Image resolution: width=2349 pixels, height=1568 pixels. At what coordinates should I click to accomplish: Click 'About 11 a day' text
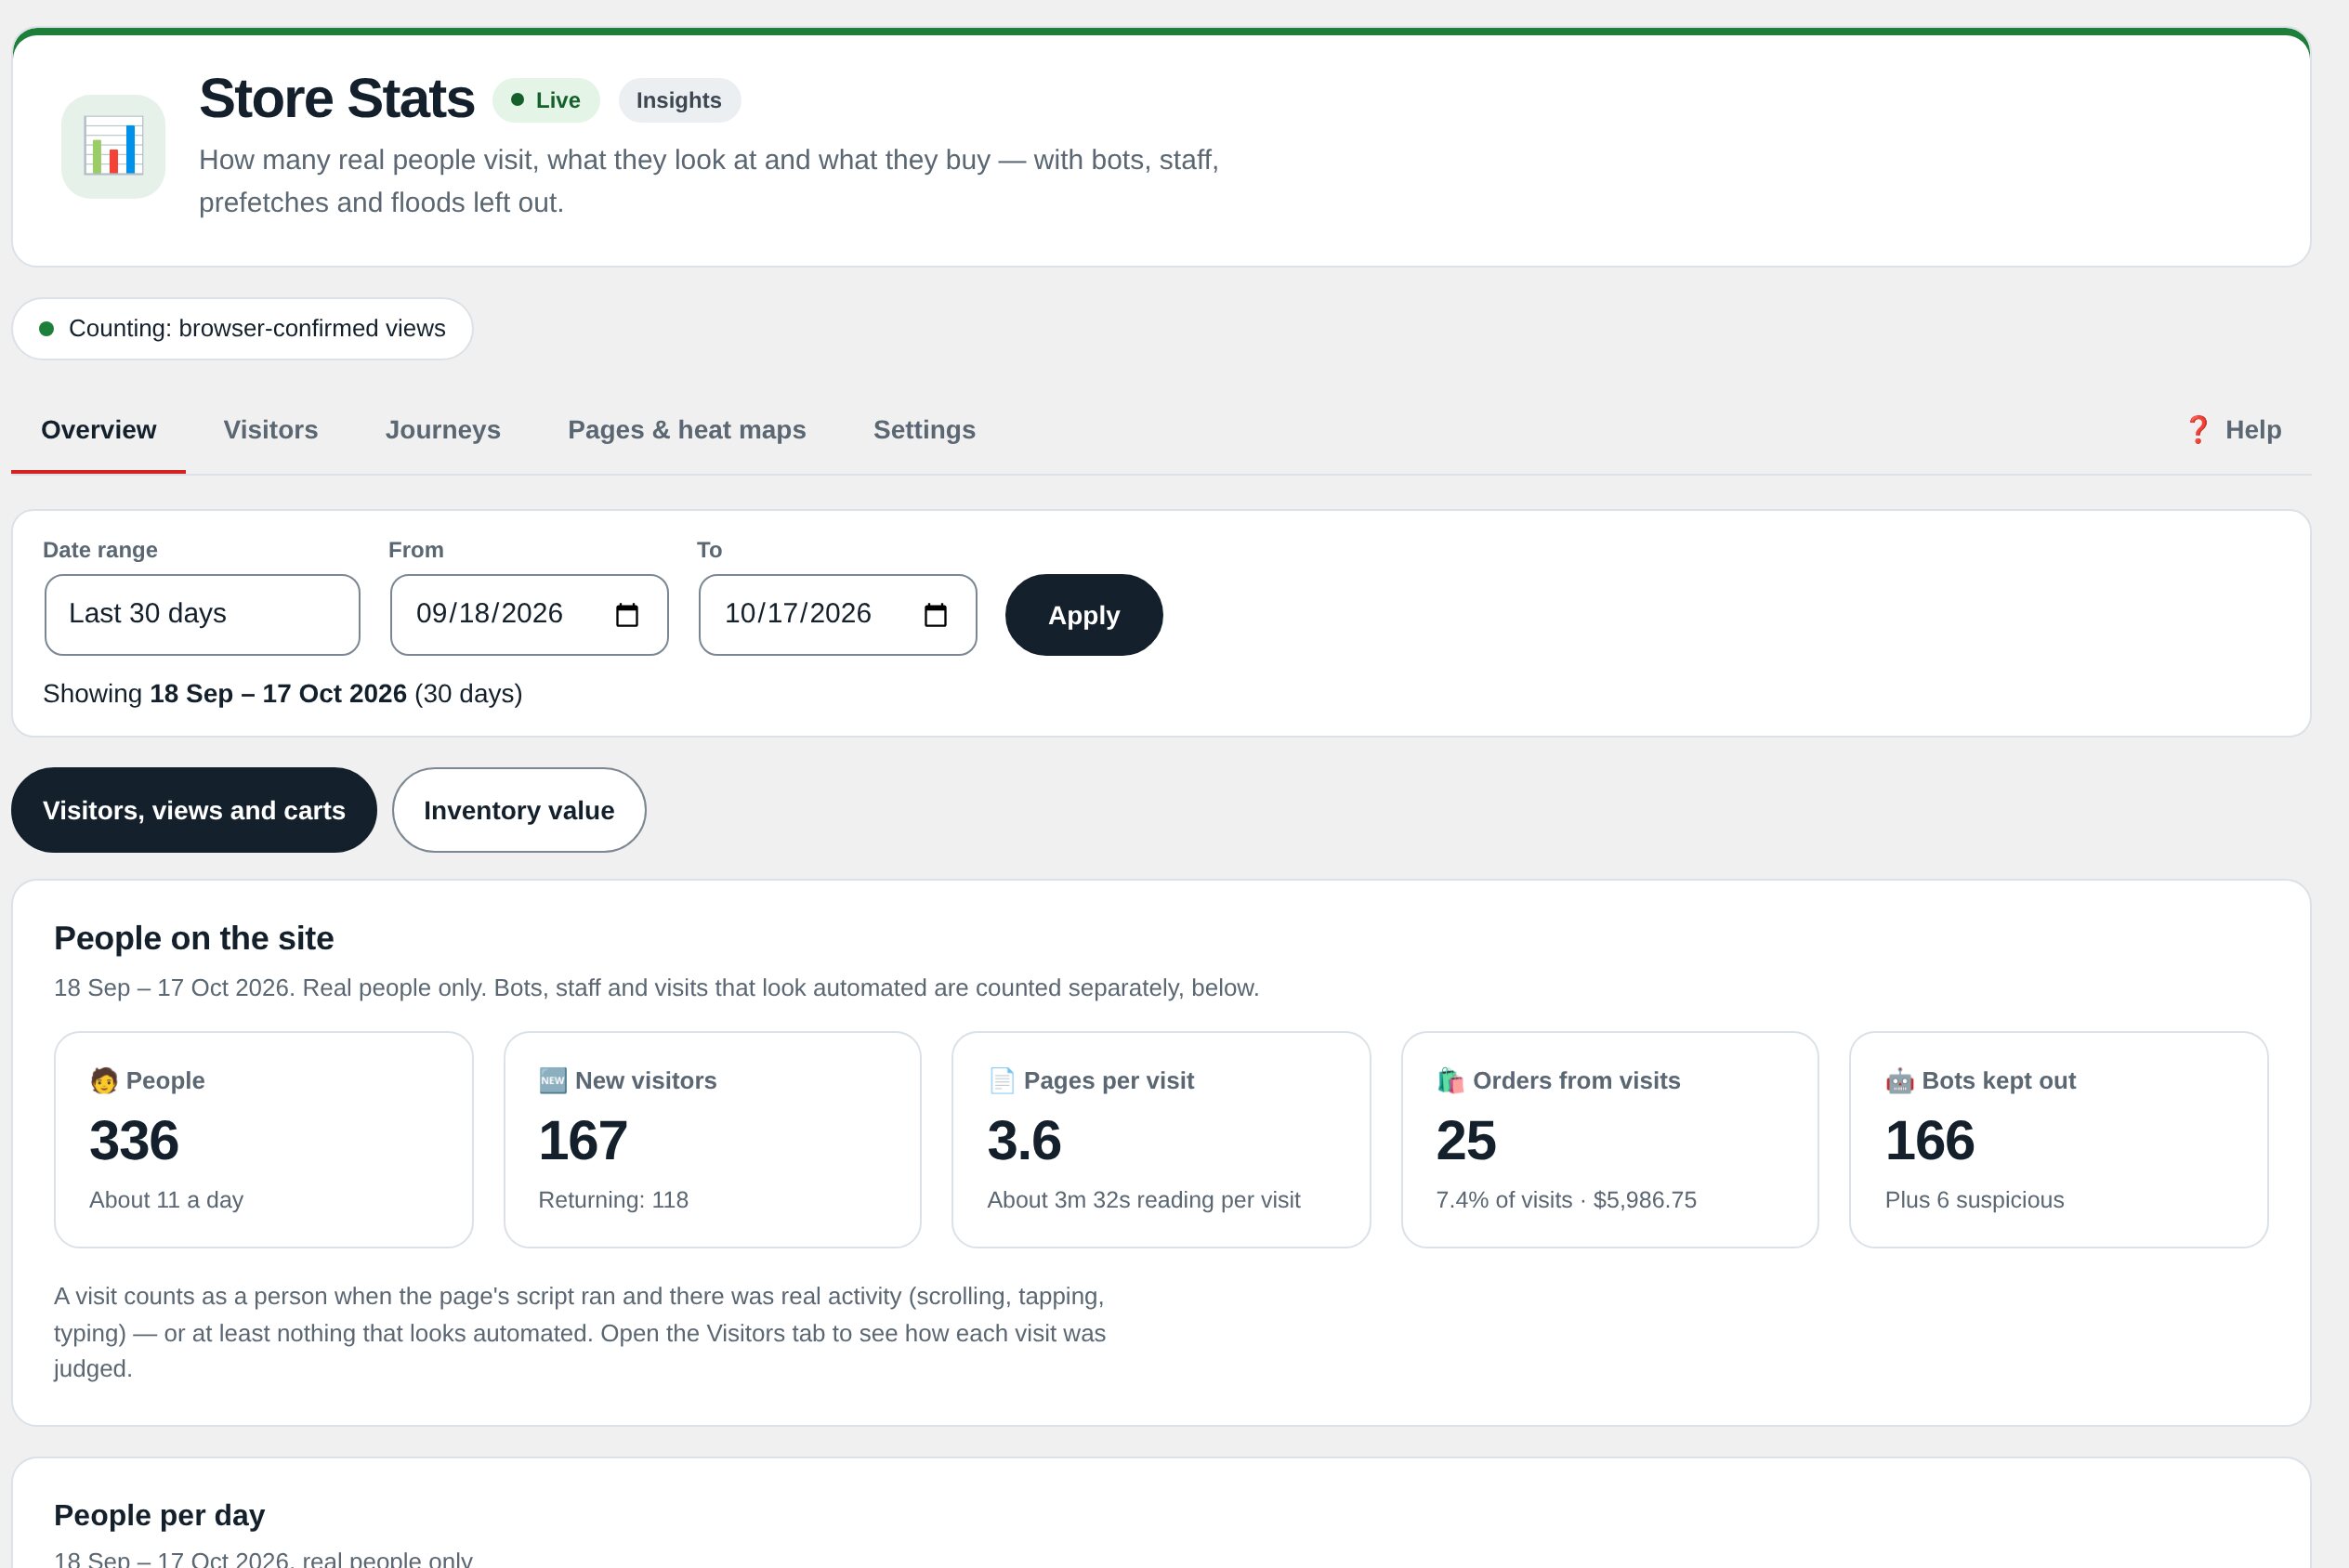pyautogui.click(x=166, y=1200)
